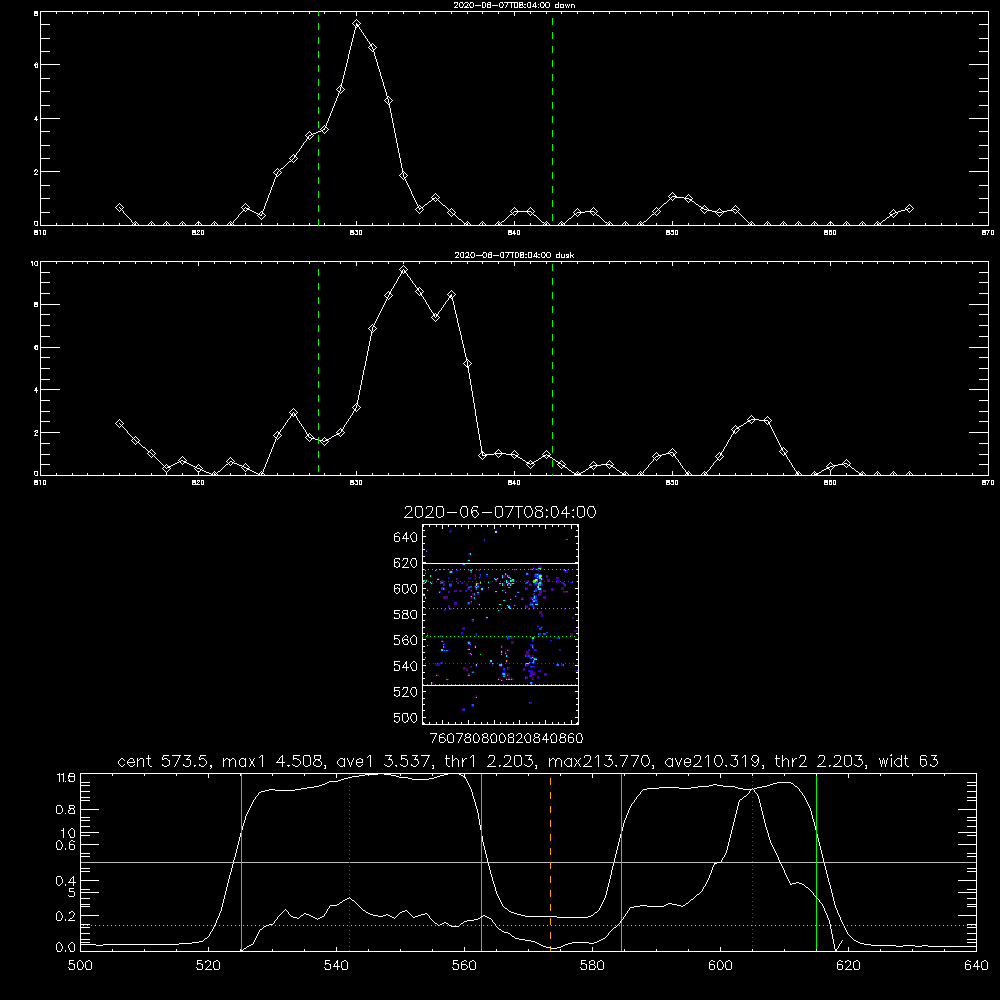Click the highest diamond marker in the dusk plot

pos(404,270)
